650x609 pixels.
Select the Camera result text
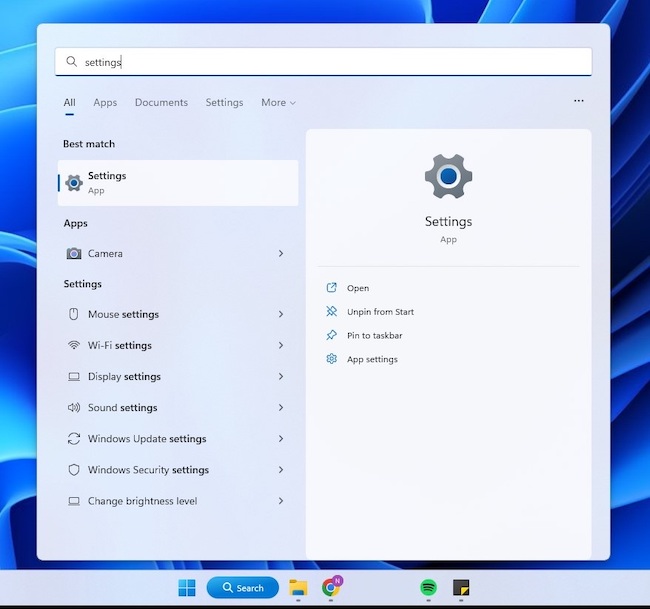tap(105, 253)
